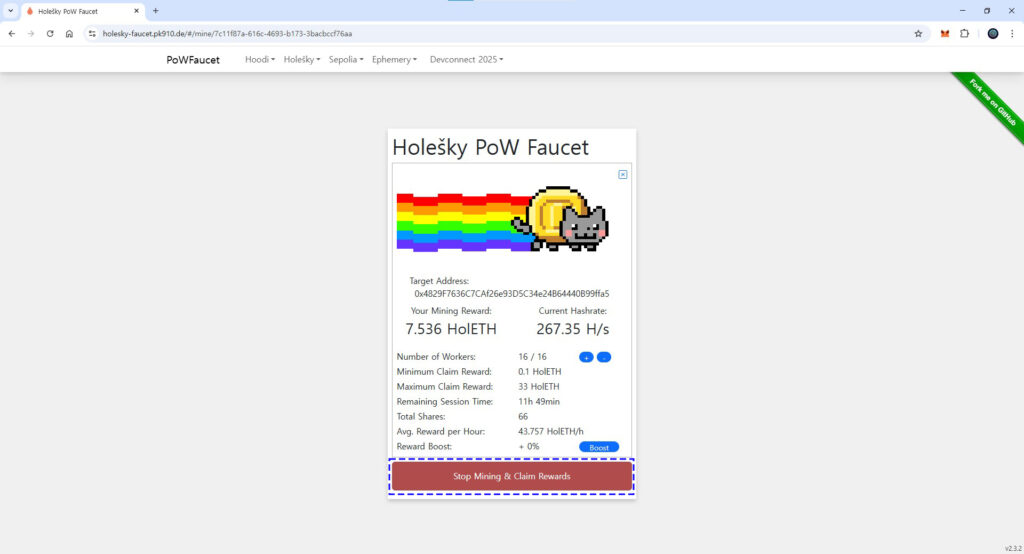The image size is (1024, 554).
Task: Expand the Holešky navbar dropdown
Action: 302,60
